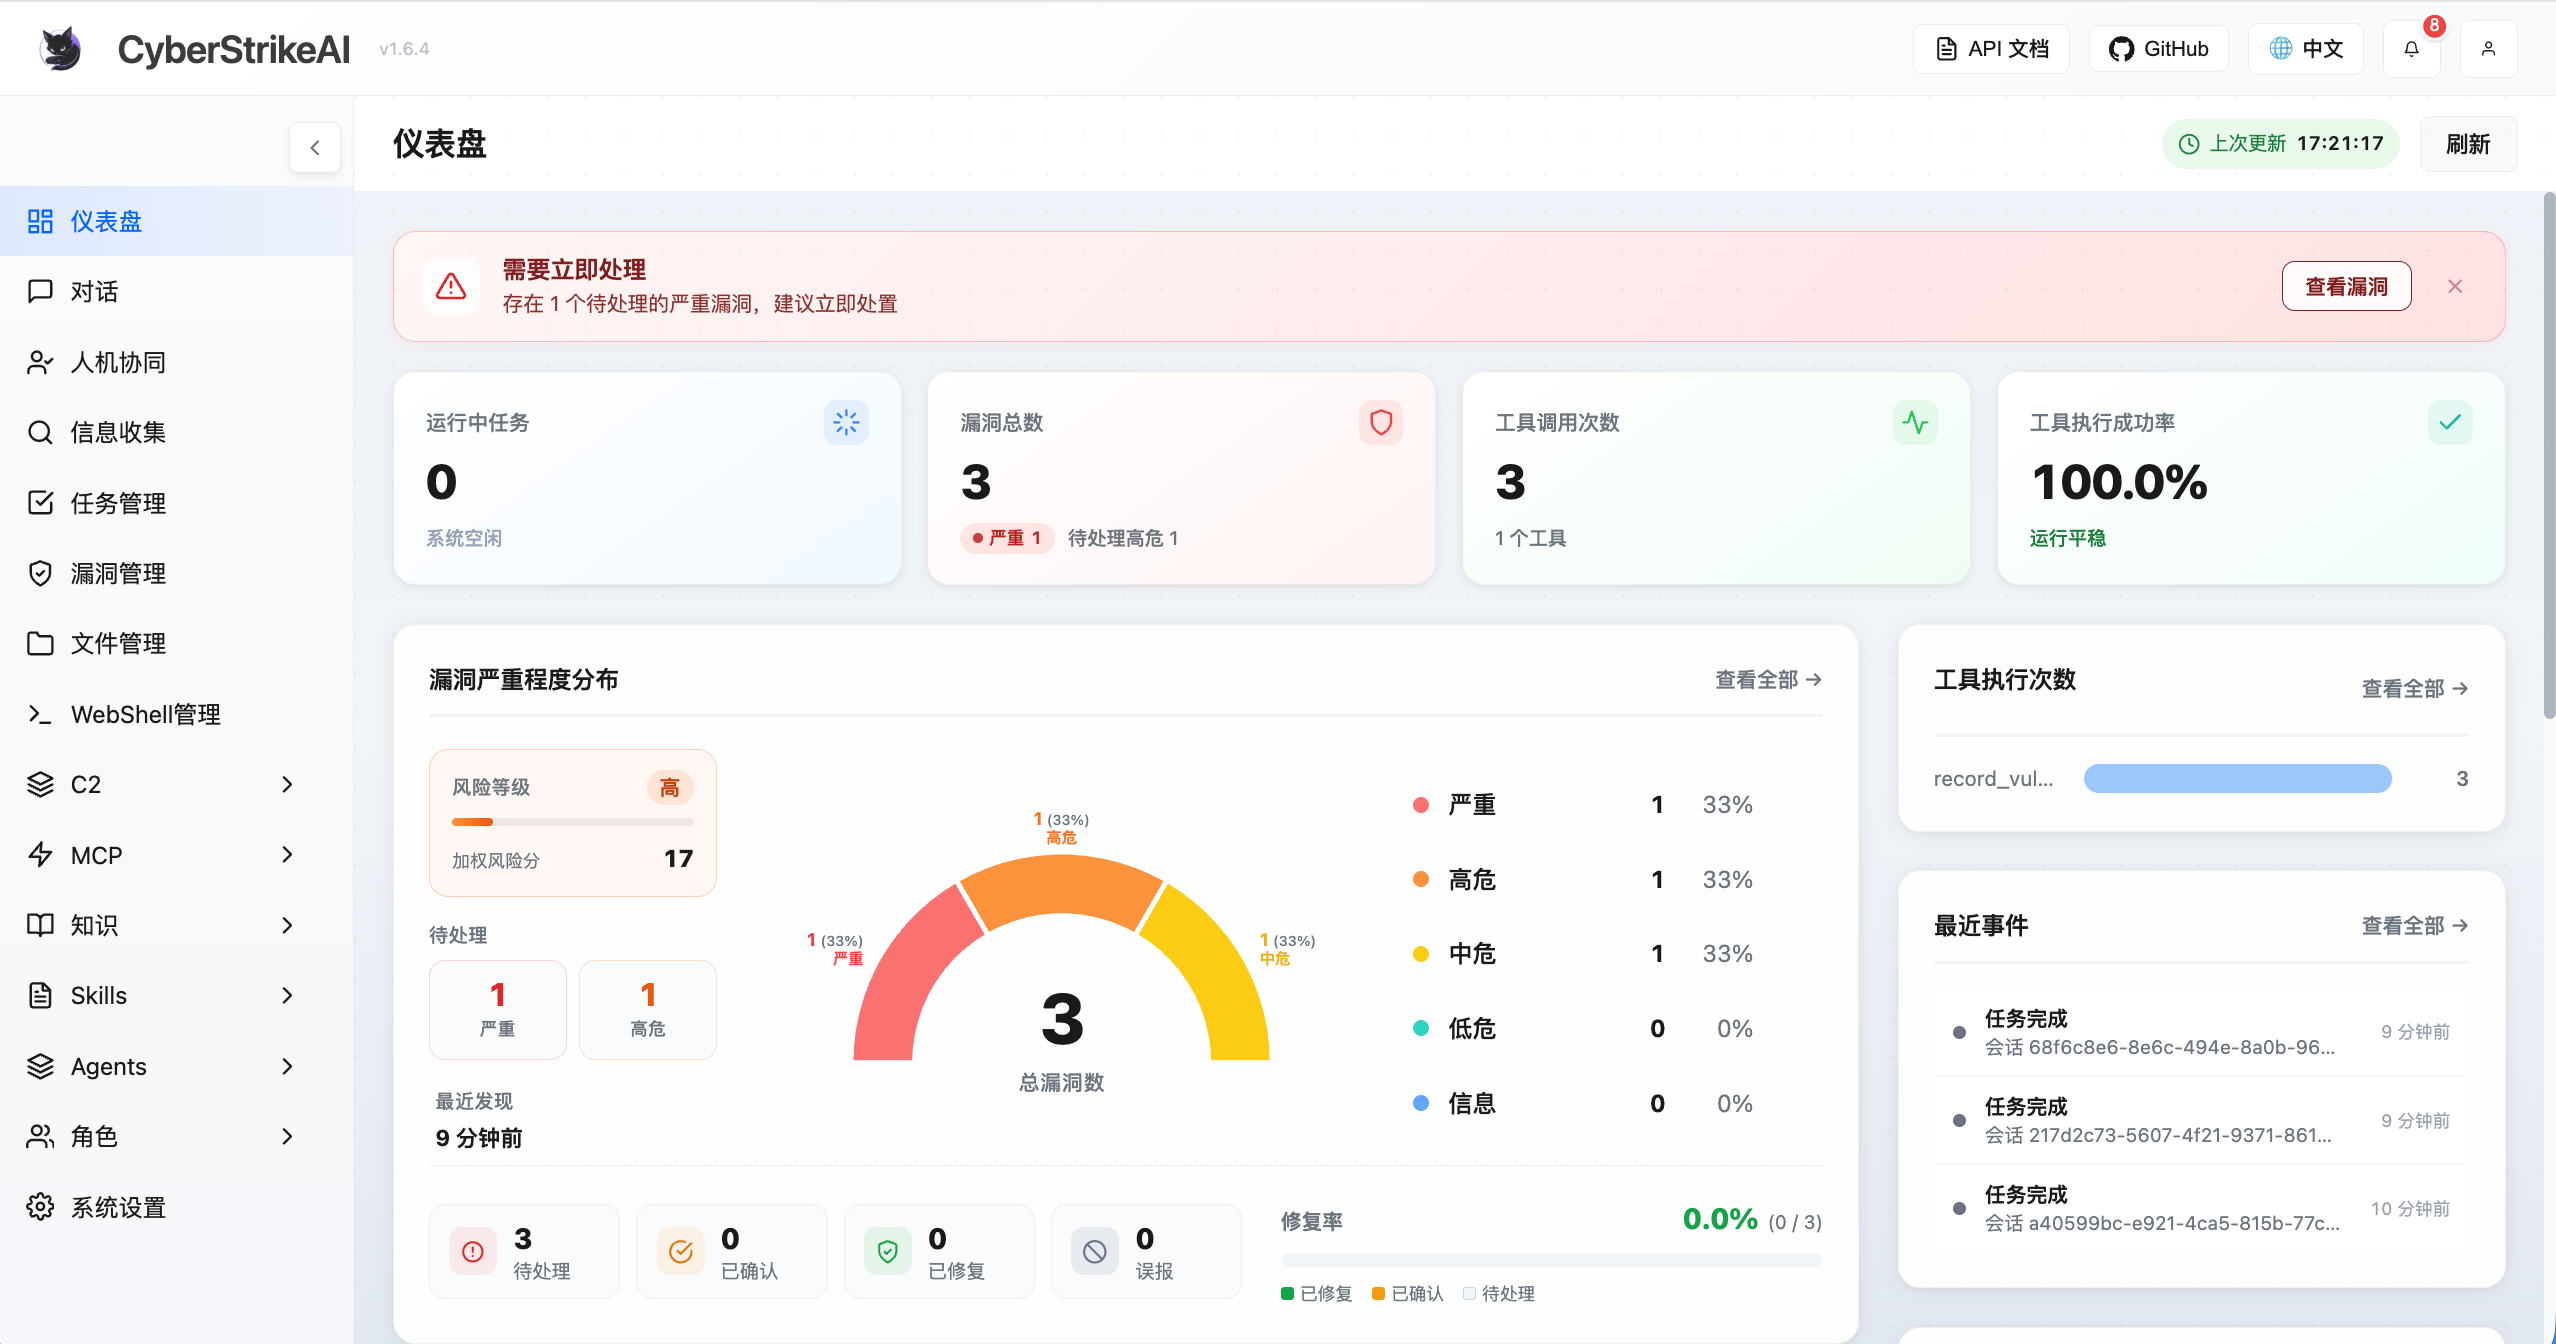
Task: Open event with 会话 a40599bc-e921-4ca5-815b-77c...
Action: coord(2201,1208)
